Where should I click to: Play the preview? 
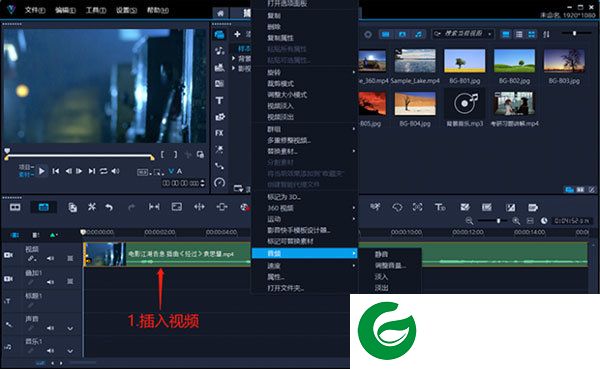pos(42,171)
